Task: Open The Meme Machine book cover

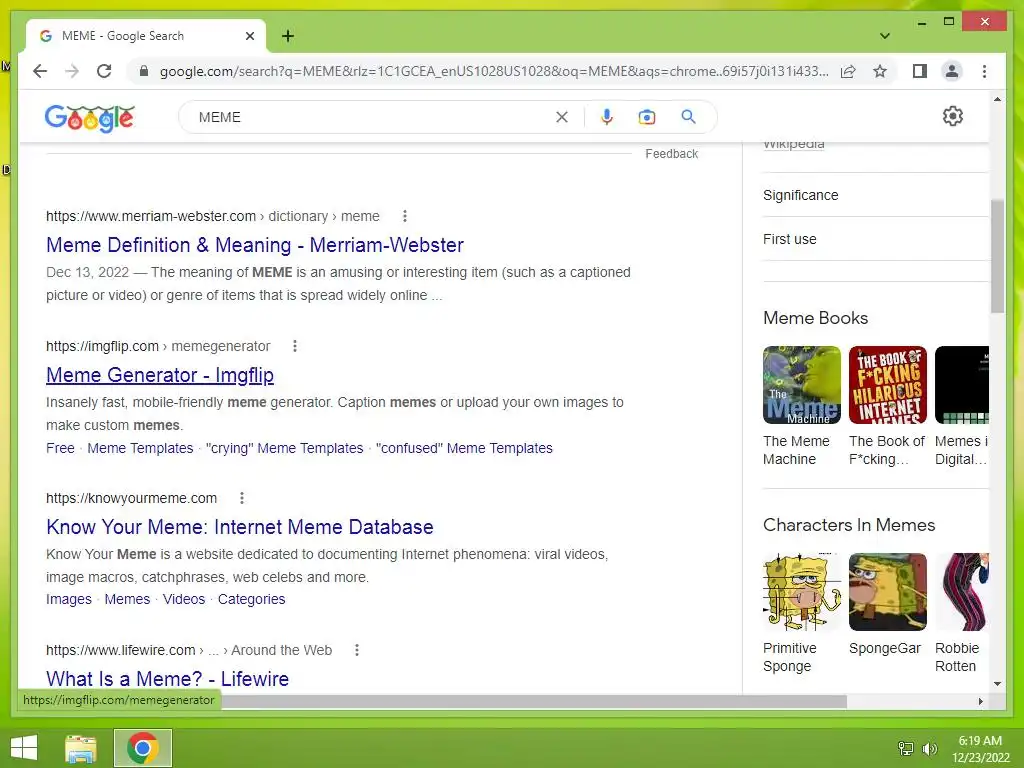Action: (802, 385)
